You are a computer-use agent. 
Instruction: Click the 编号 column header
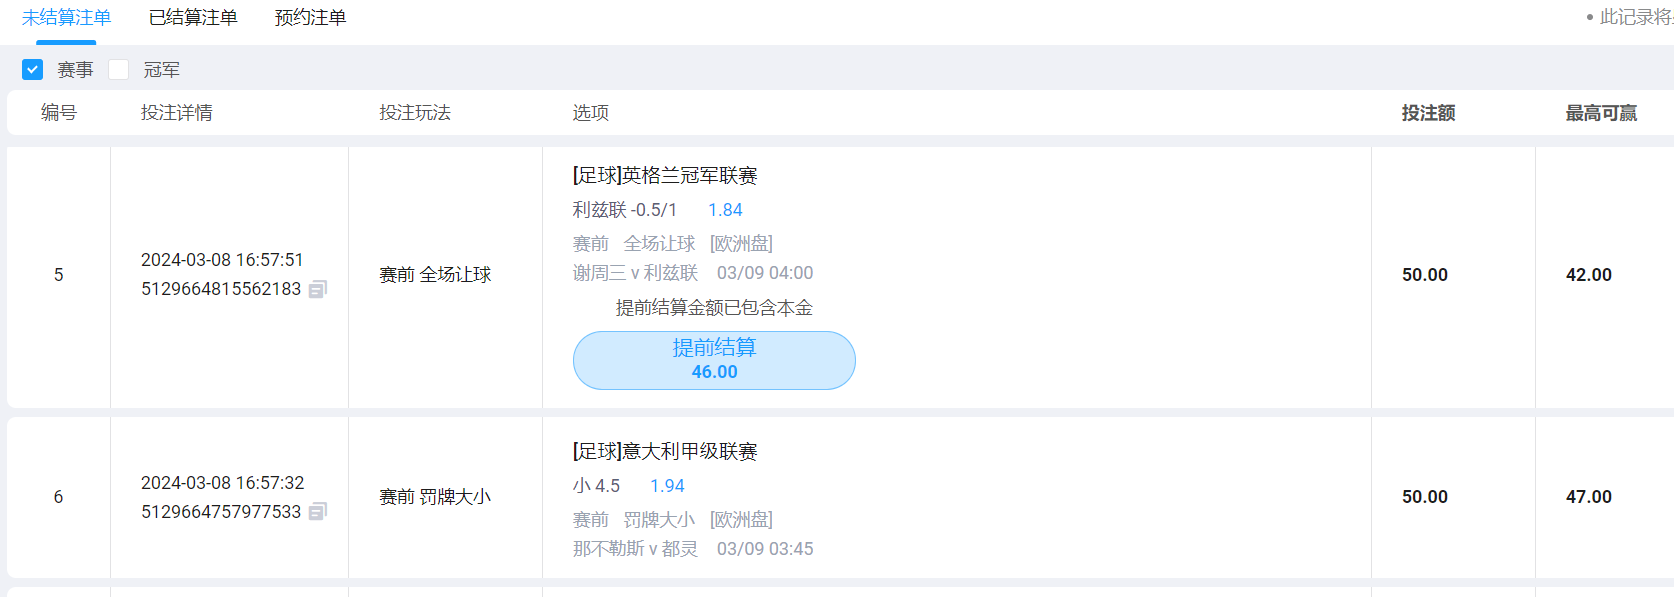pos(59,113)
